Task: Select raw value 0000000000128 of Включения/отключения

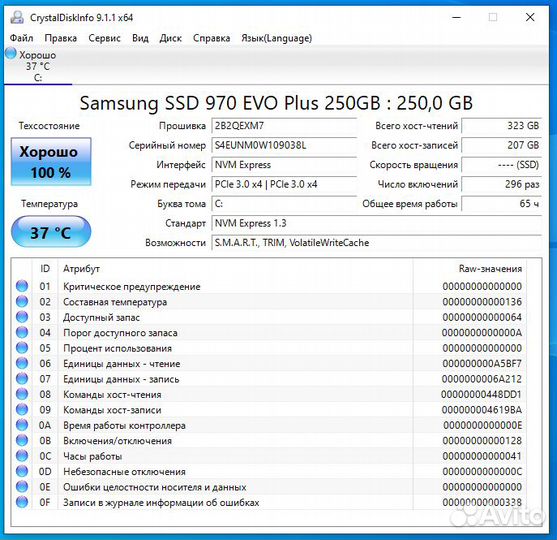Action: click(482, 441)
